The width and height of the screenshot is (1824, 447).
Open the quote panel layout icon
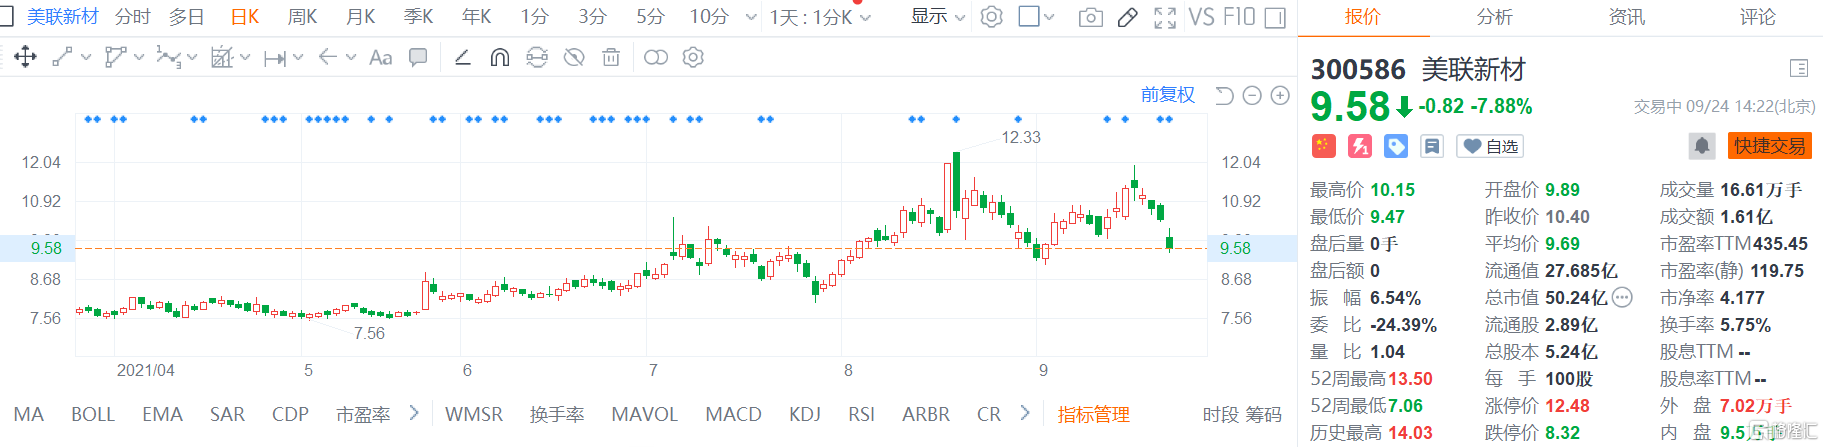coord(1798,68)
